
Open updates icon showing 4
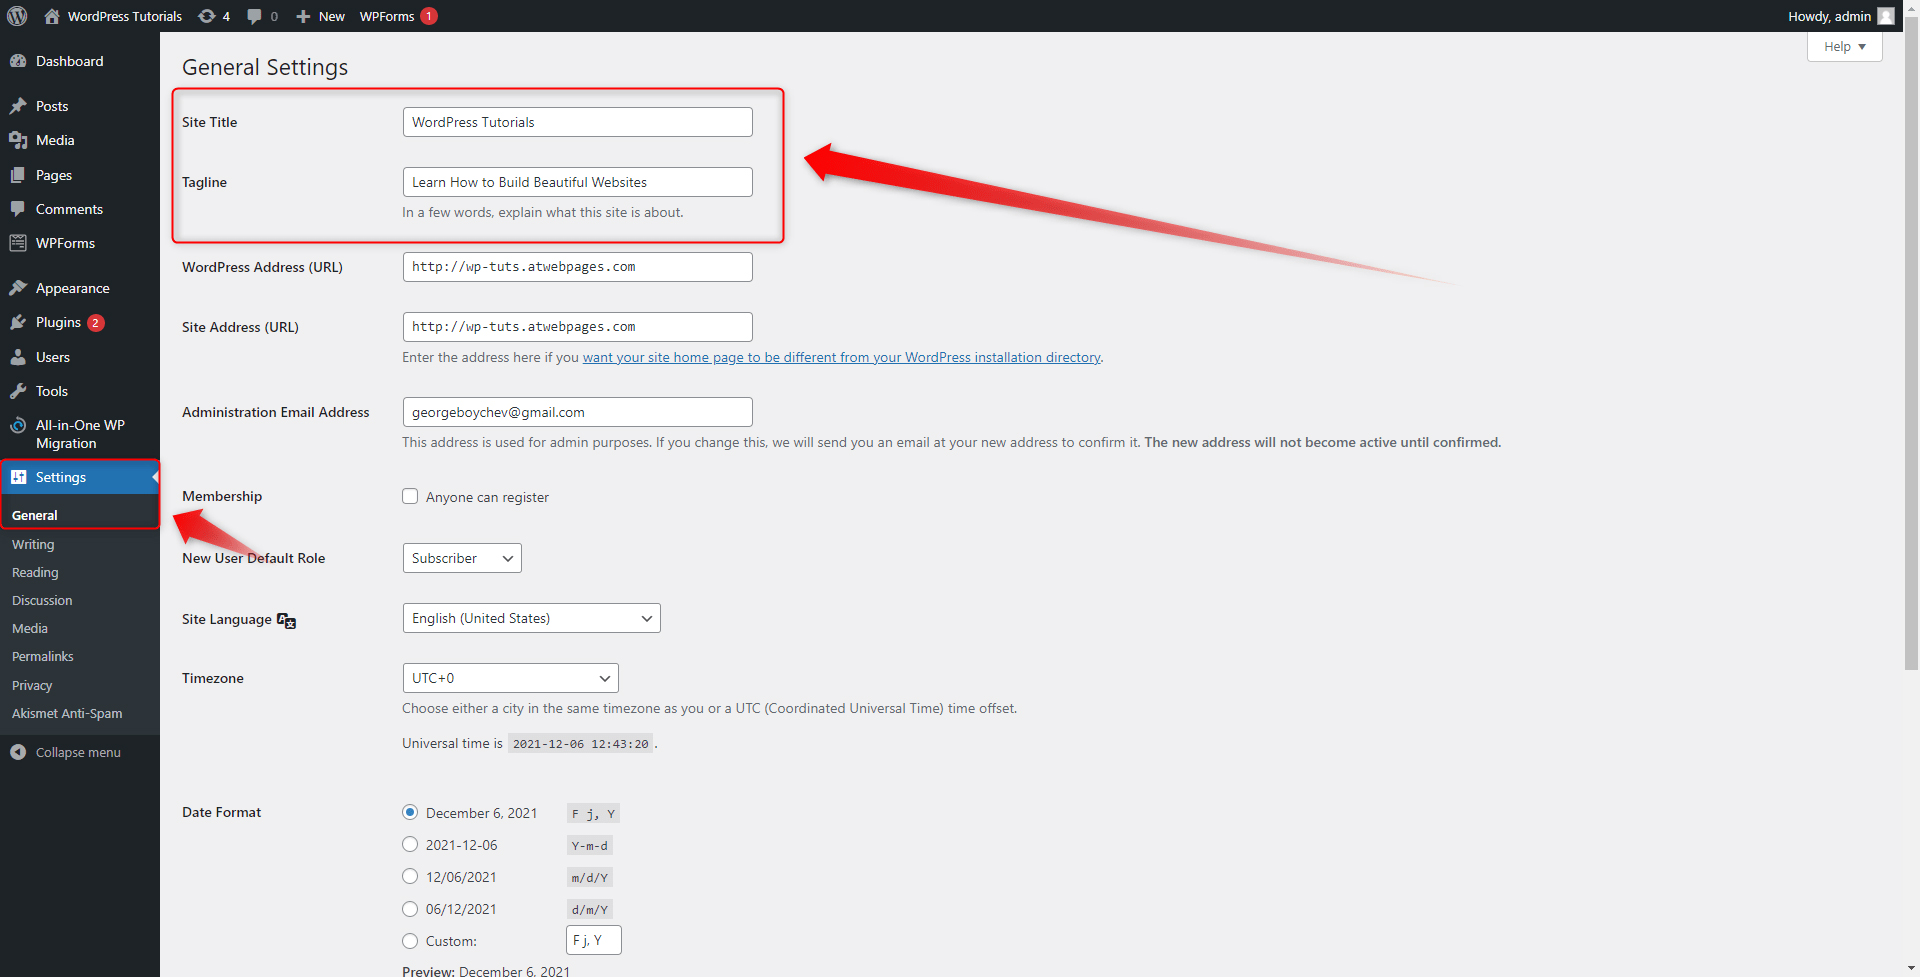[207, 16]
